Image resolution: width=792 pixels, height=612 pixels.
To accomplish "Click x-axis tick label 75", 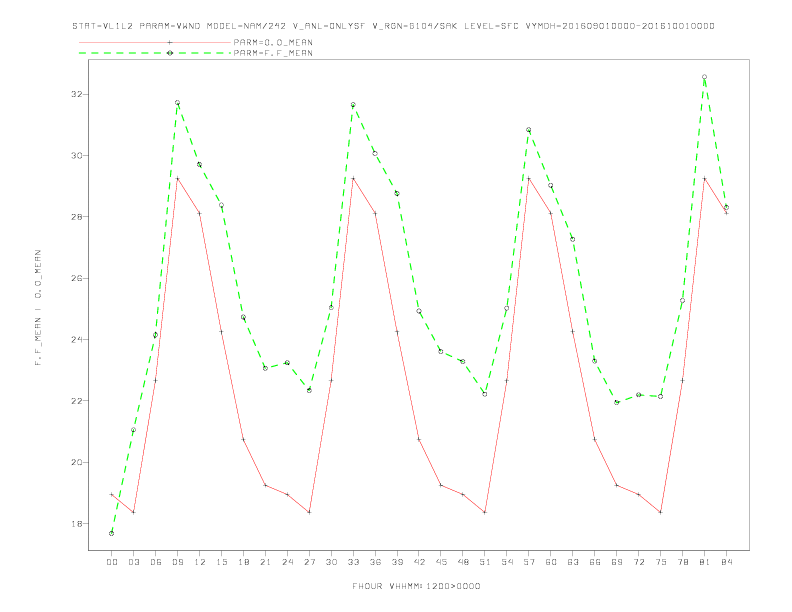I will point(661,562).
